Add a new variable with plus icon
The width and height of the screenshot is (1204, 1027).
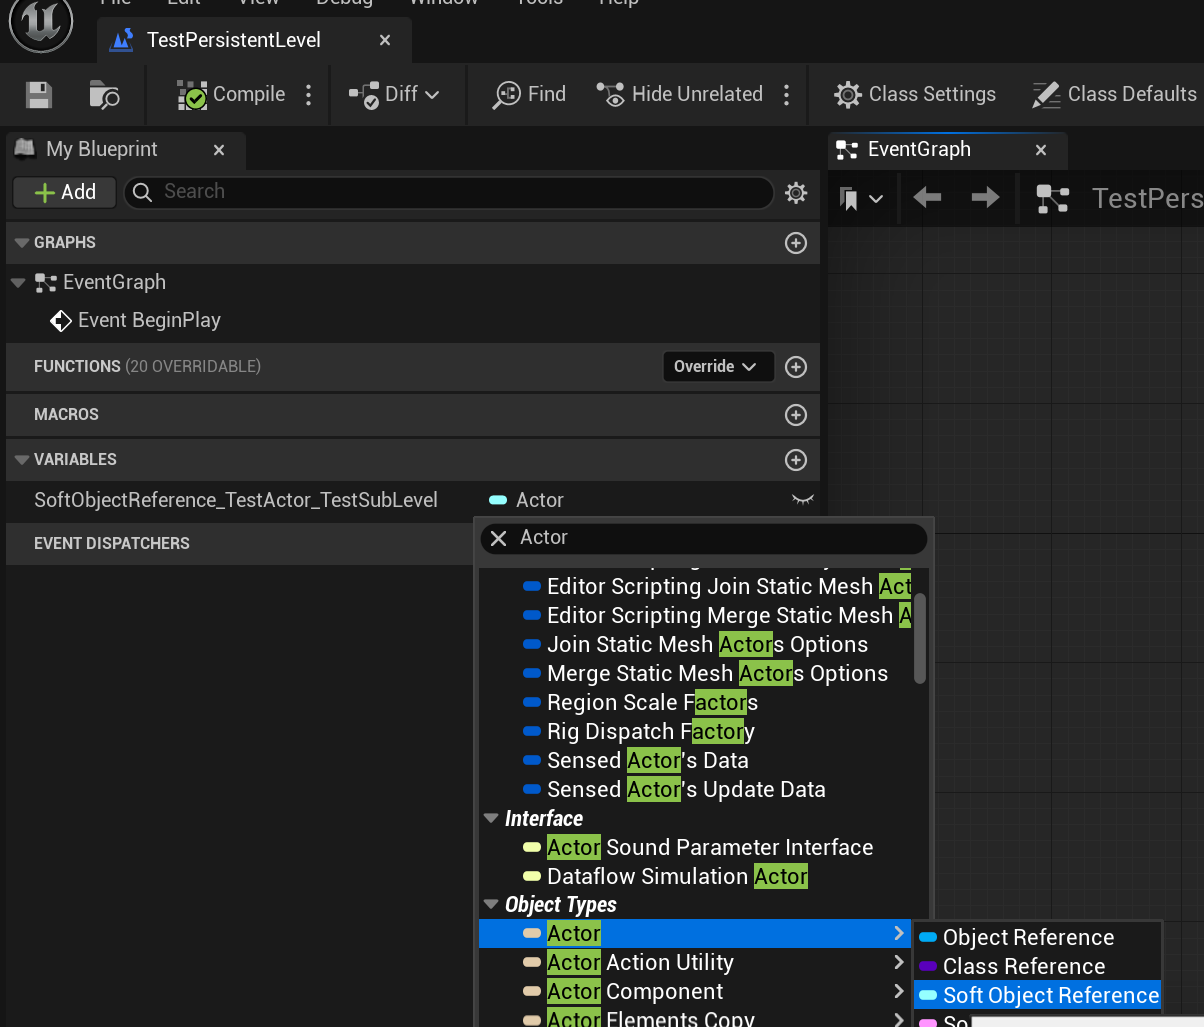pos(796,460)
